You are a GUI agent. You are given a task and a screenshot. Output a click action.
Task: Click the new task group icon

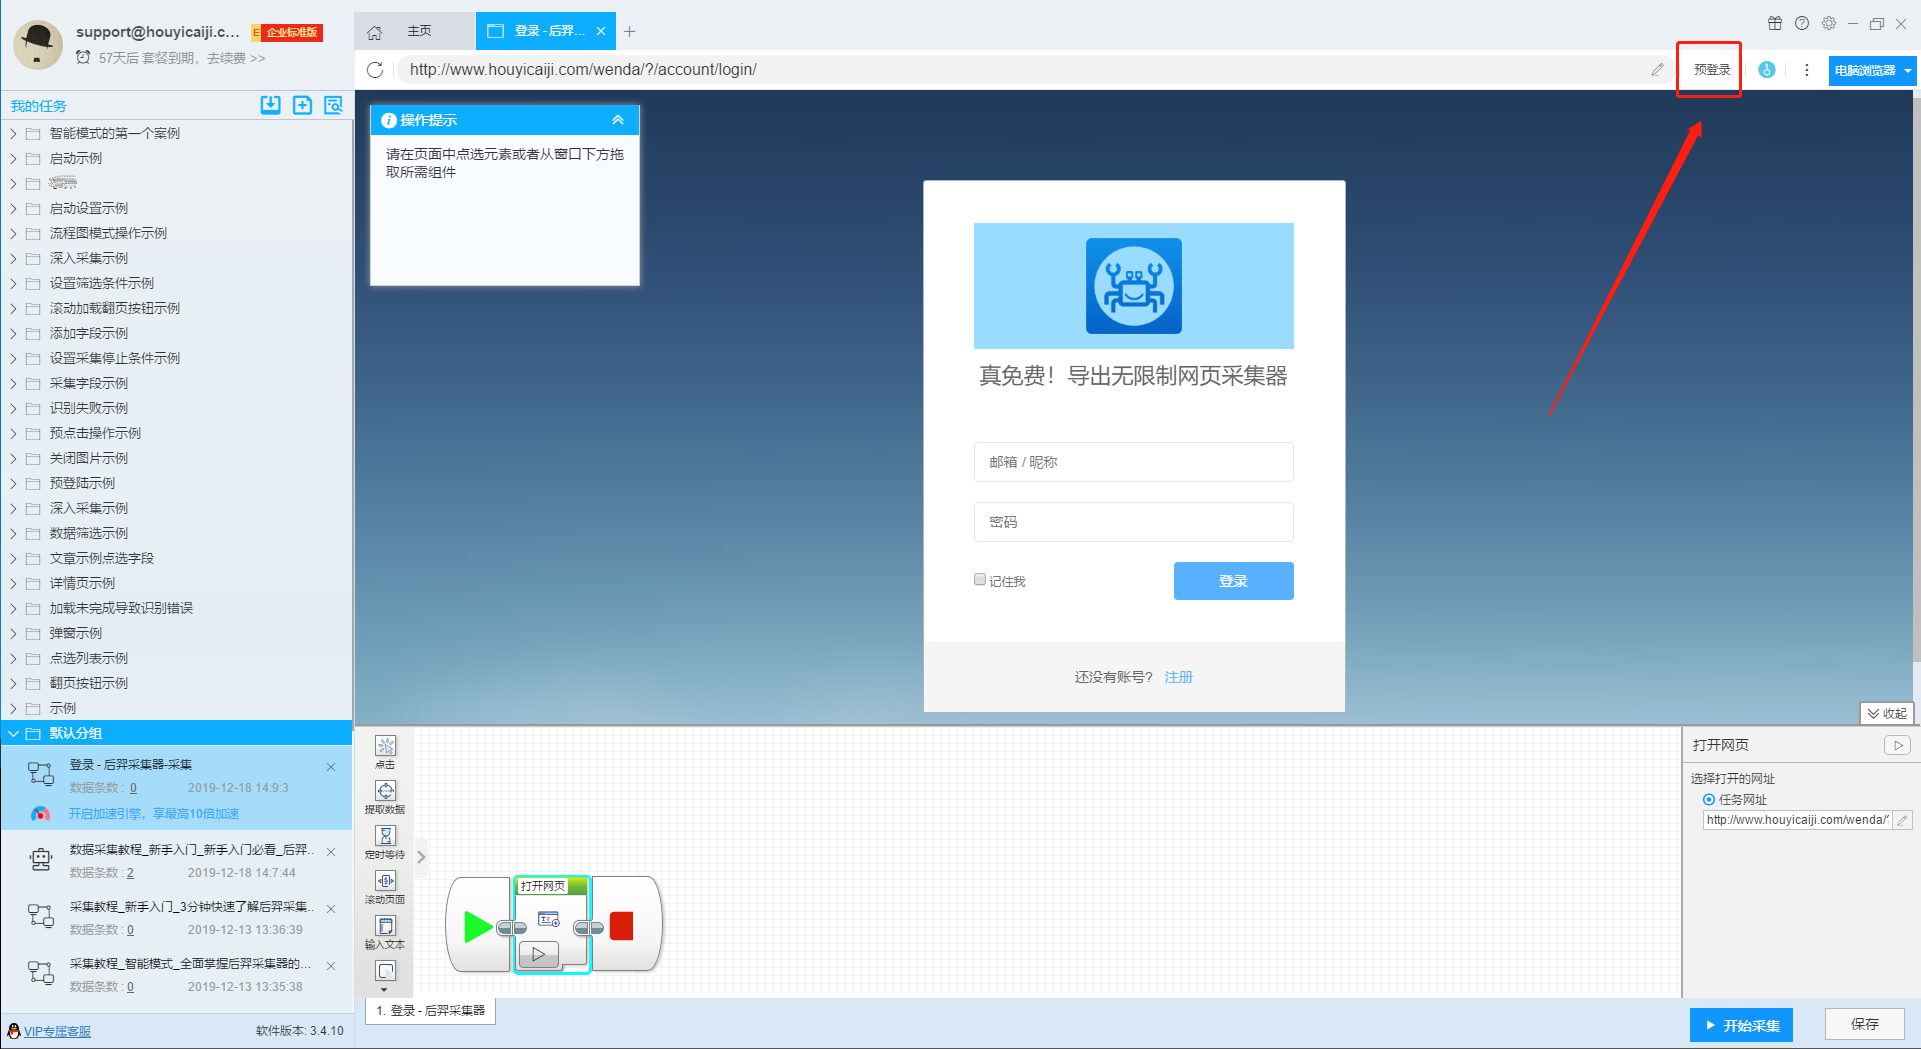(303, 105)
